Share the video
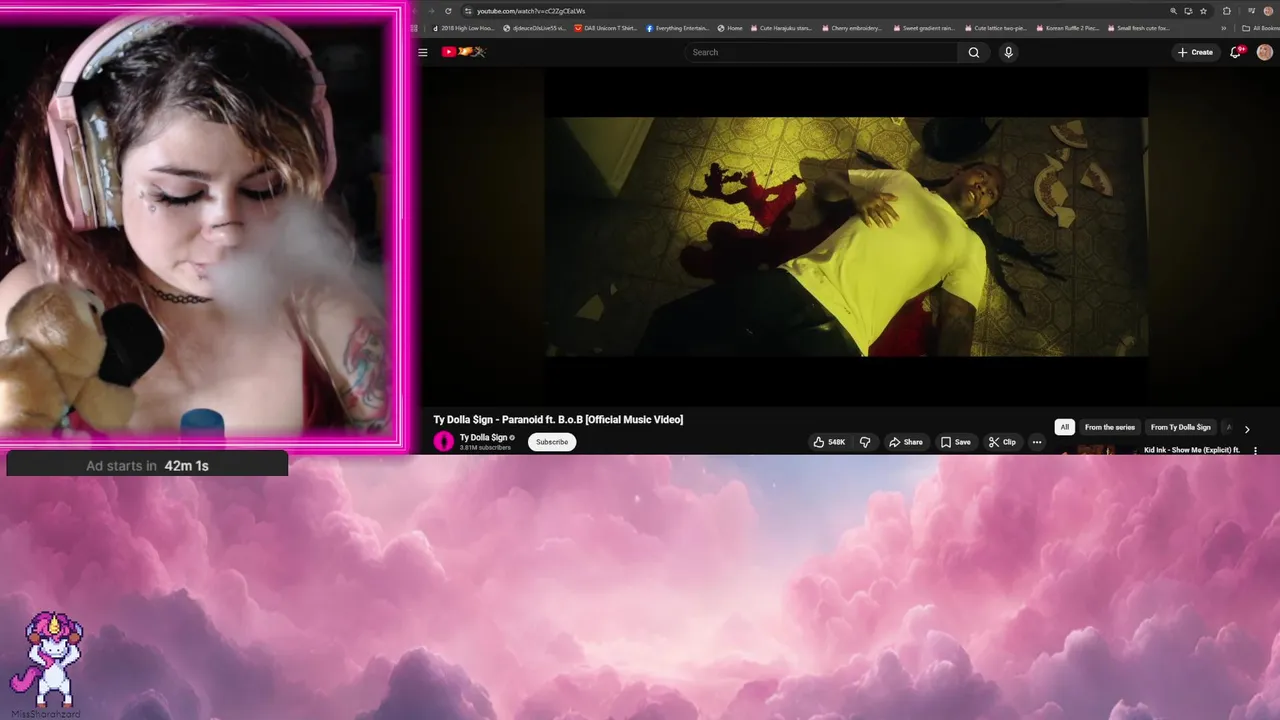Screen dimensions: 1280x720 point(906,442)
